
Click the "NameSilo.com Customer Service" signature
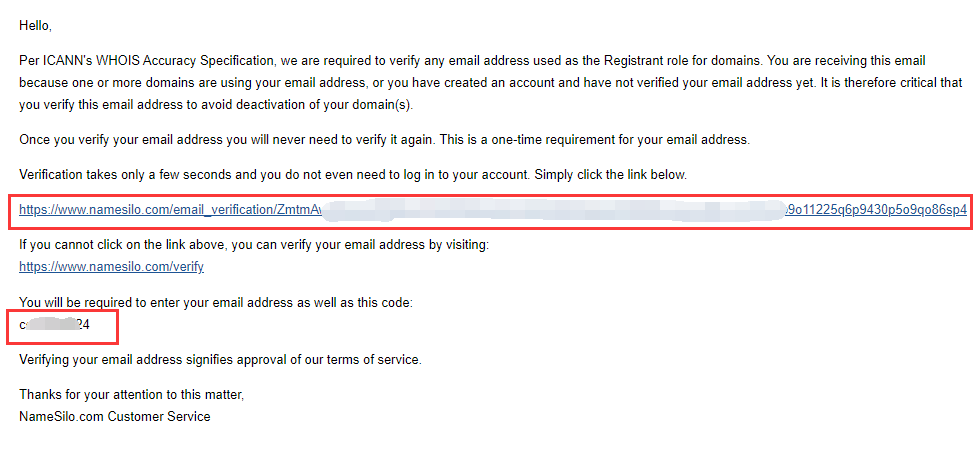(115, 416)
